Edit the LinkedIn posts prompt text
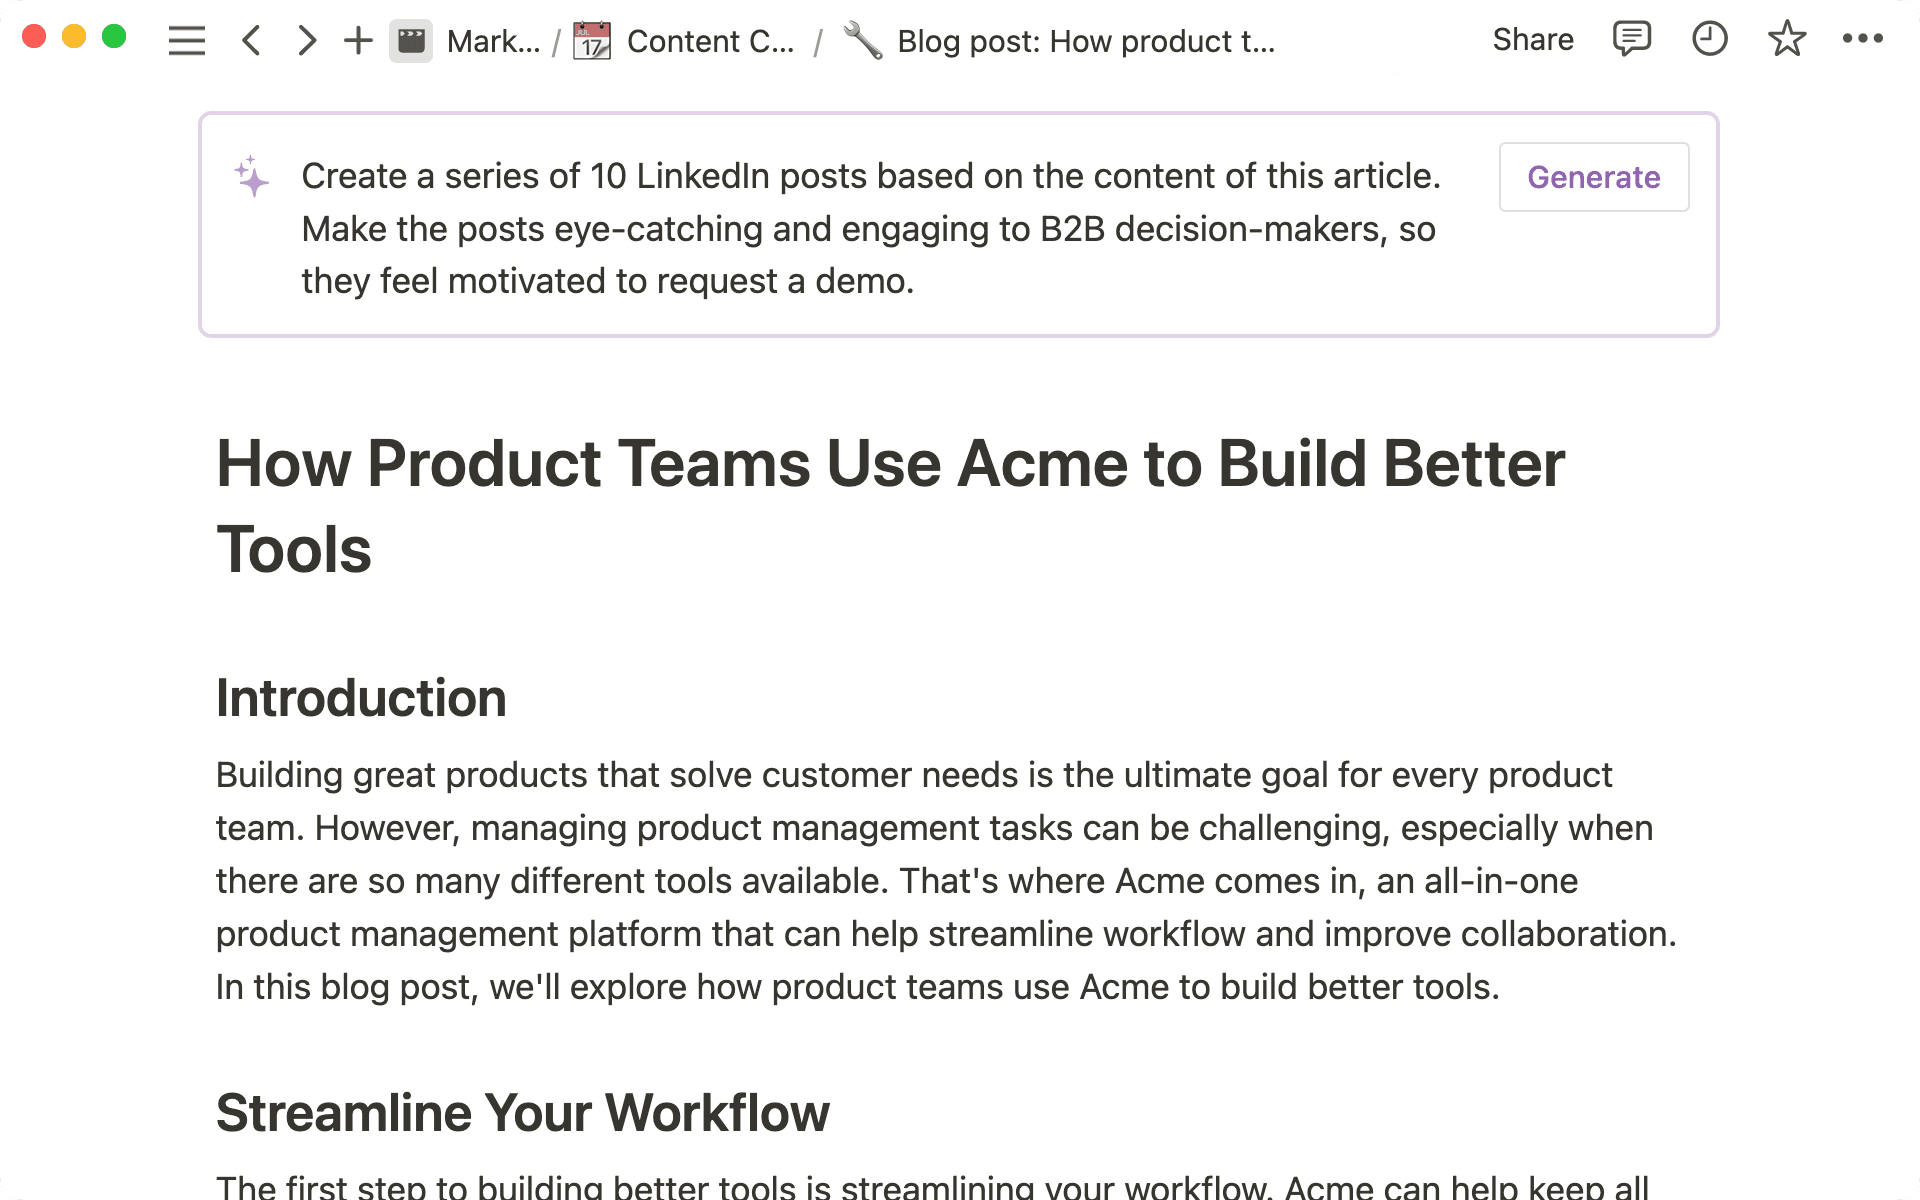Image resolution: width=1920 pixels, height=1200 pixels. coord(870,228)
